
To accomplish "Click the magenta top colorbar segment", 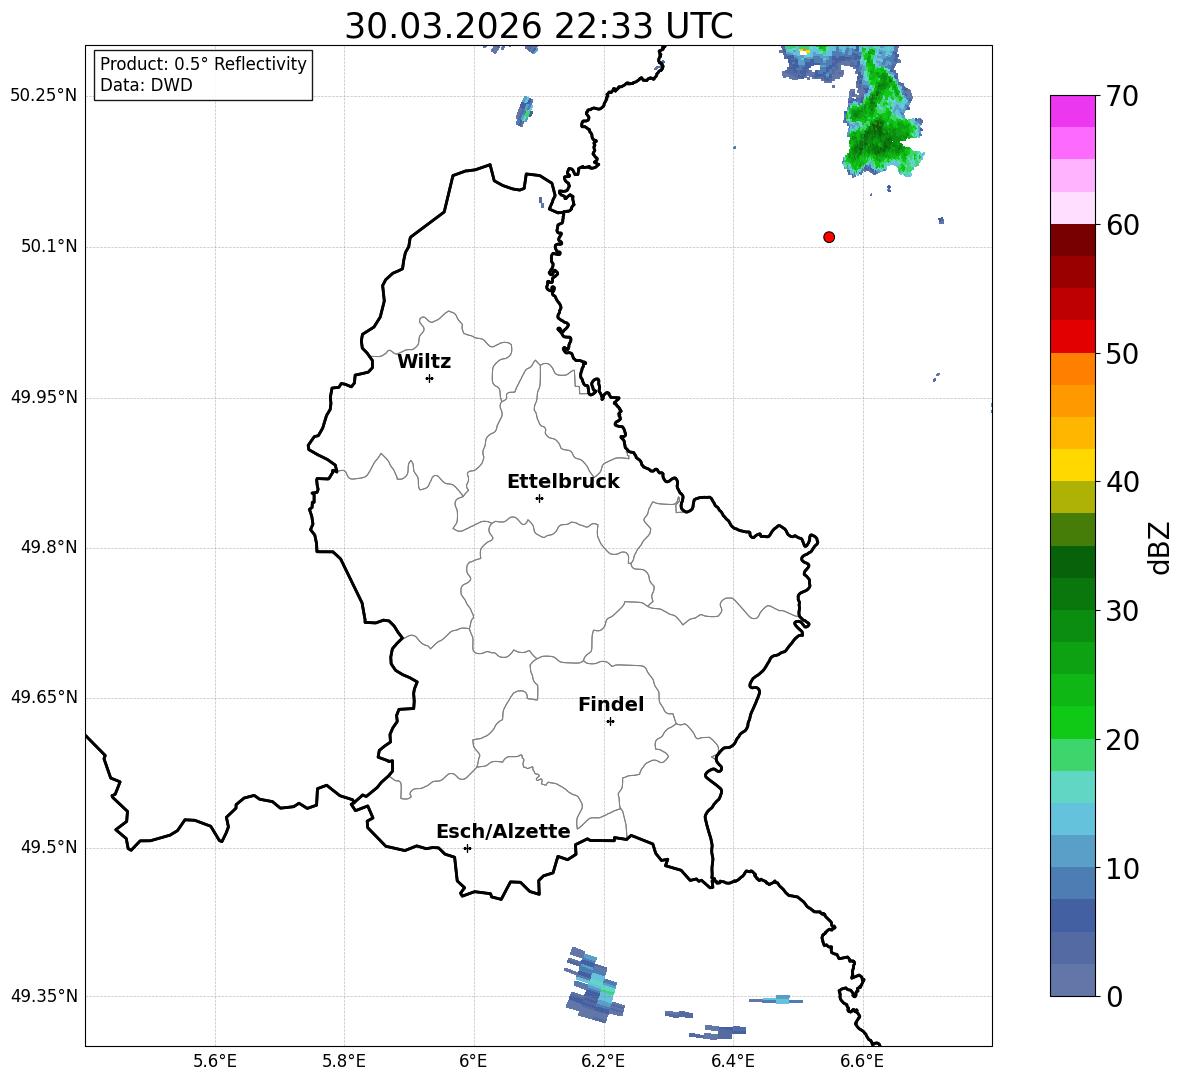I will point(1072,111).
